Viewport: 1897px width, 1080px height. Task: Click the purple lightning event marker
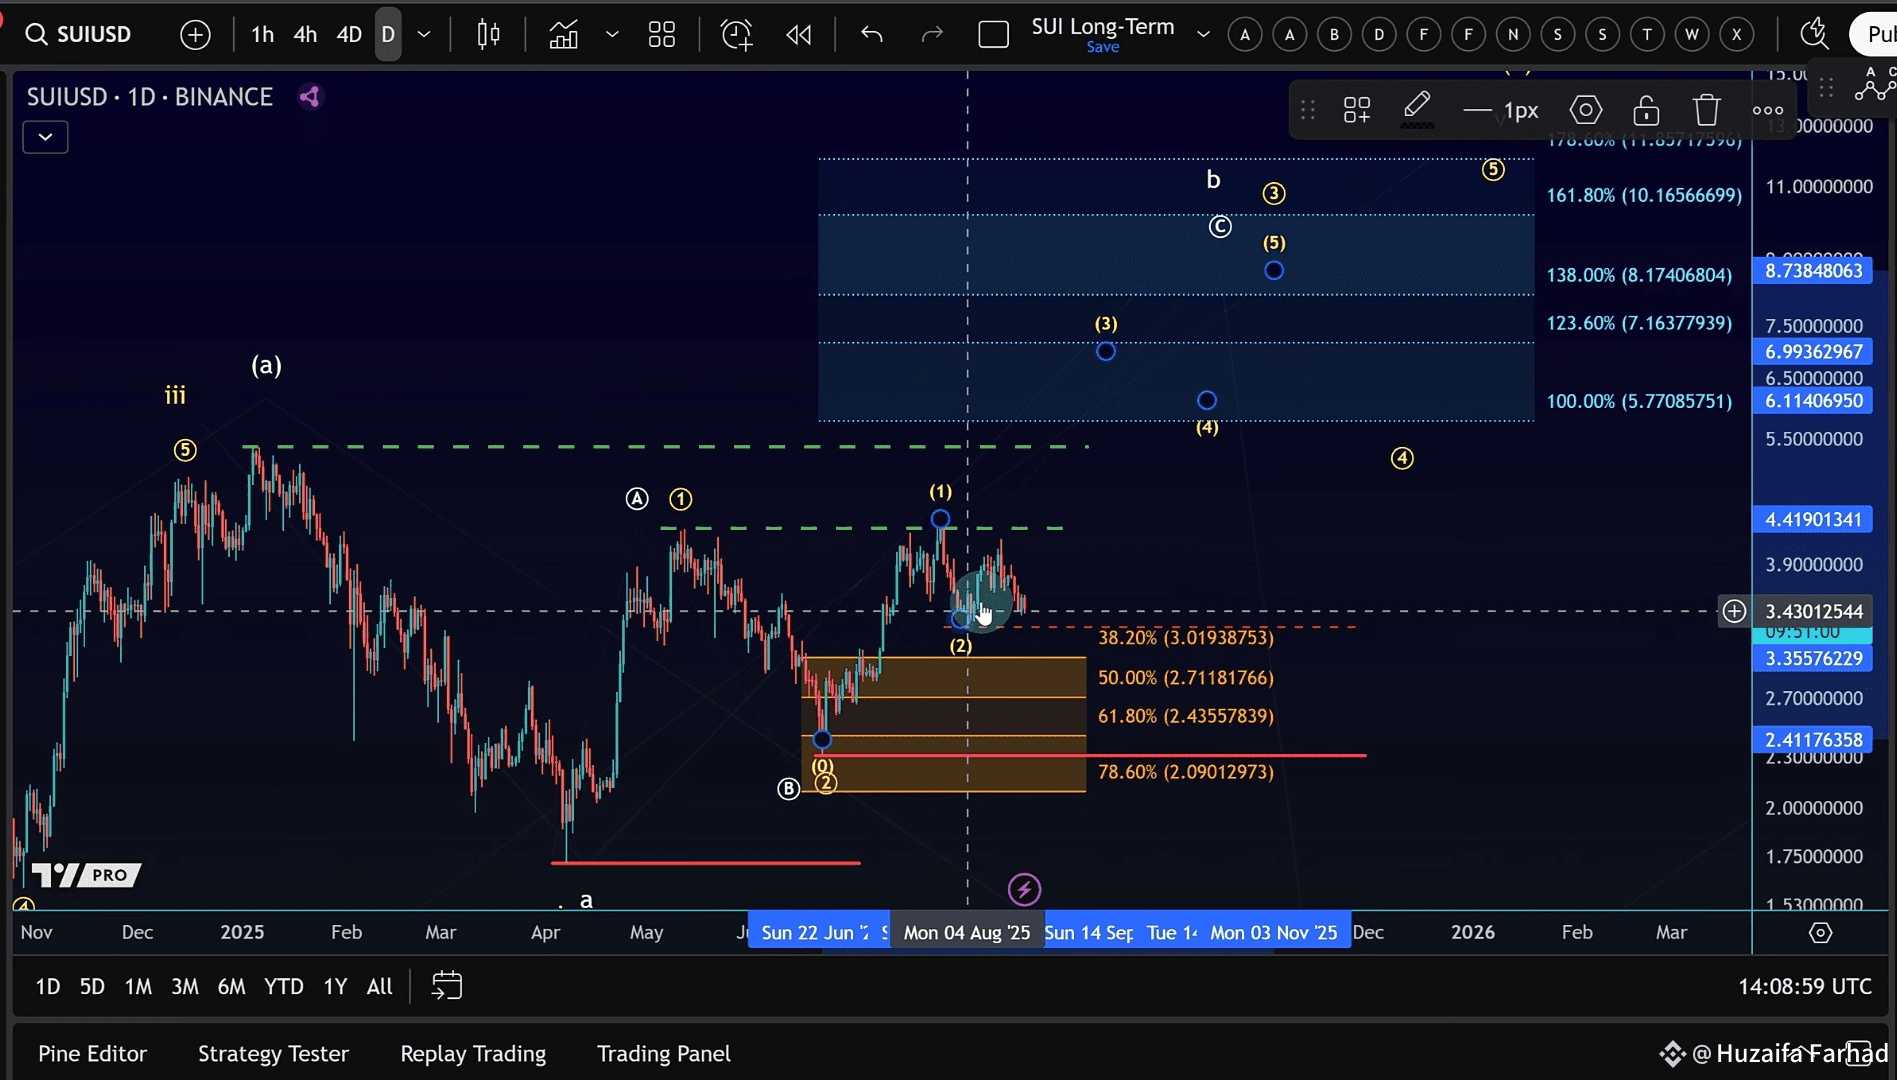[1024, 889]
